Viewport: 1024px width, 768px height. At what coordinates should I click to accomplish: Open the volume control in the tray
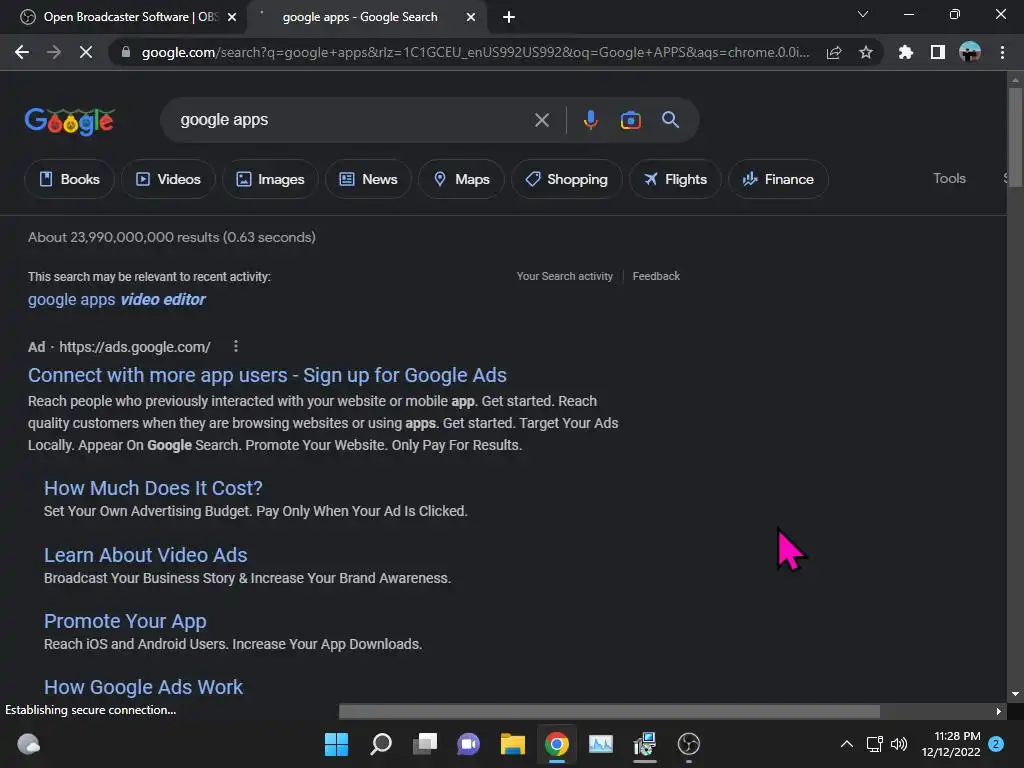click(x=899, y=744)
